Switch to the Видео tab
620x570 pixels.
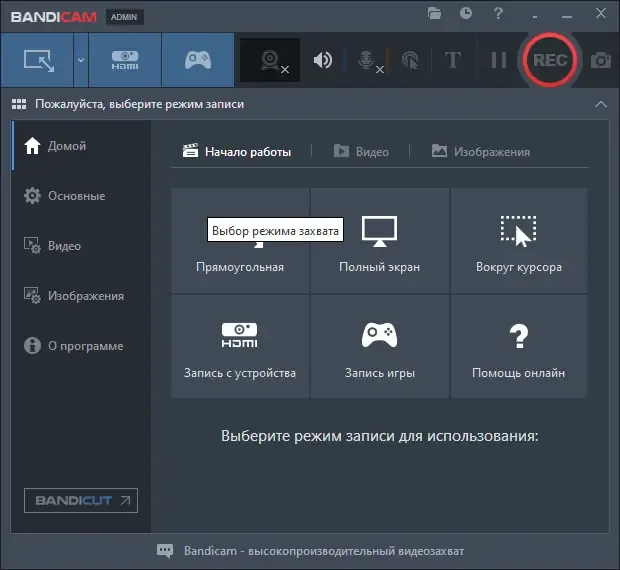pos(361,152)
